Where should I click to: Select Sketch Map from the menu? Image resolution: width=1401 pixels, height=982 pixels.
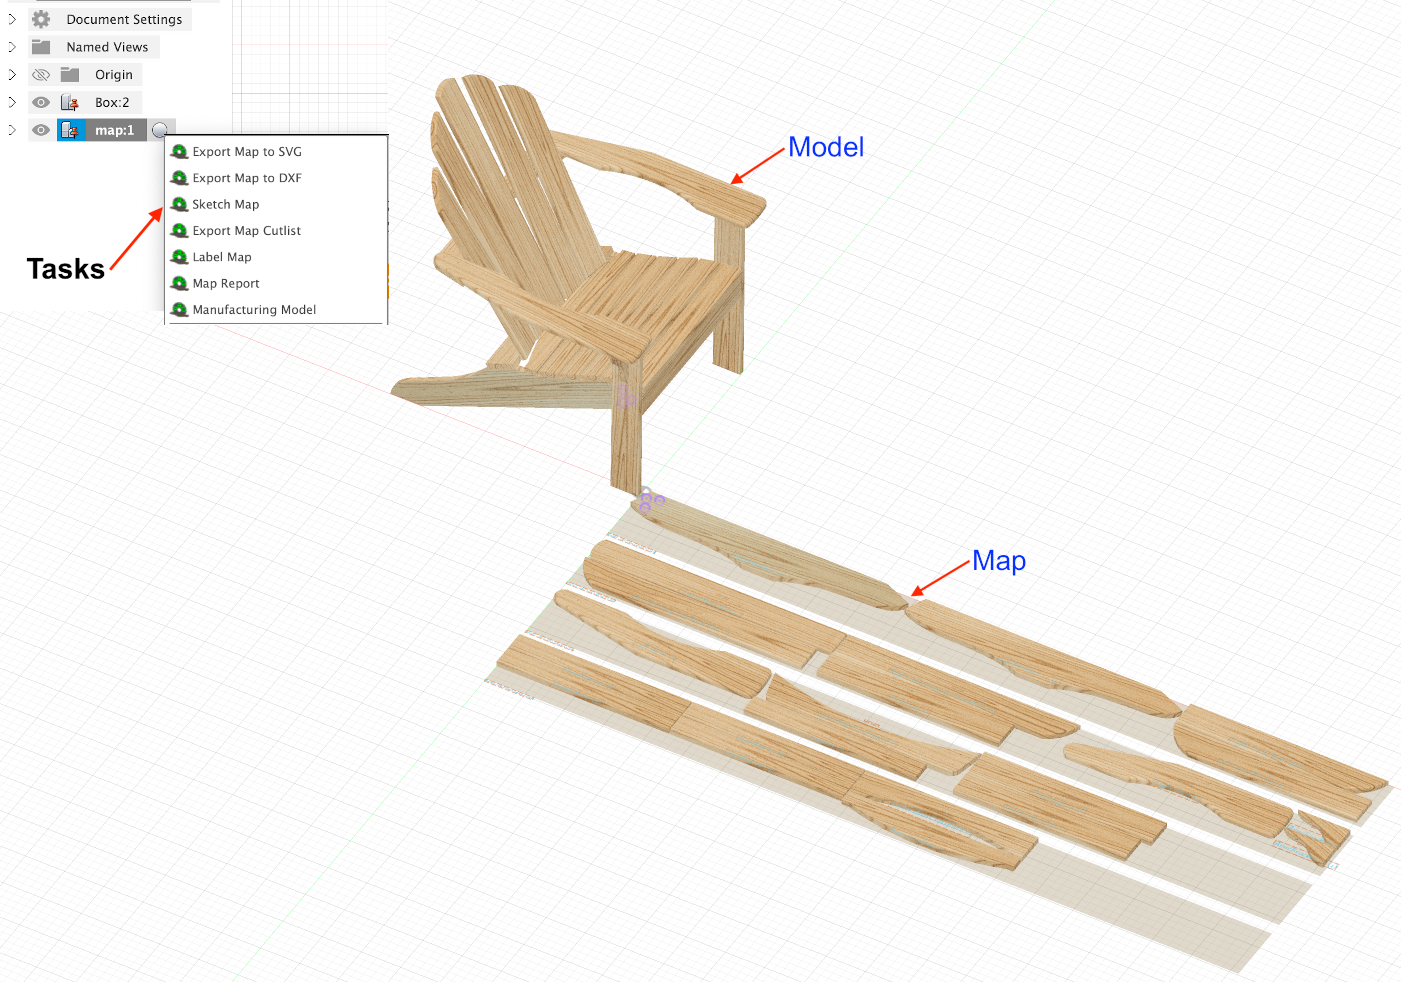coord(225,204)
